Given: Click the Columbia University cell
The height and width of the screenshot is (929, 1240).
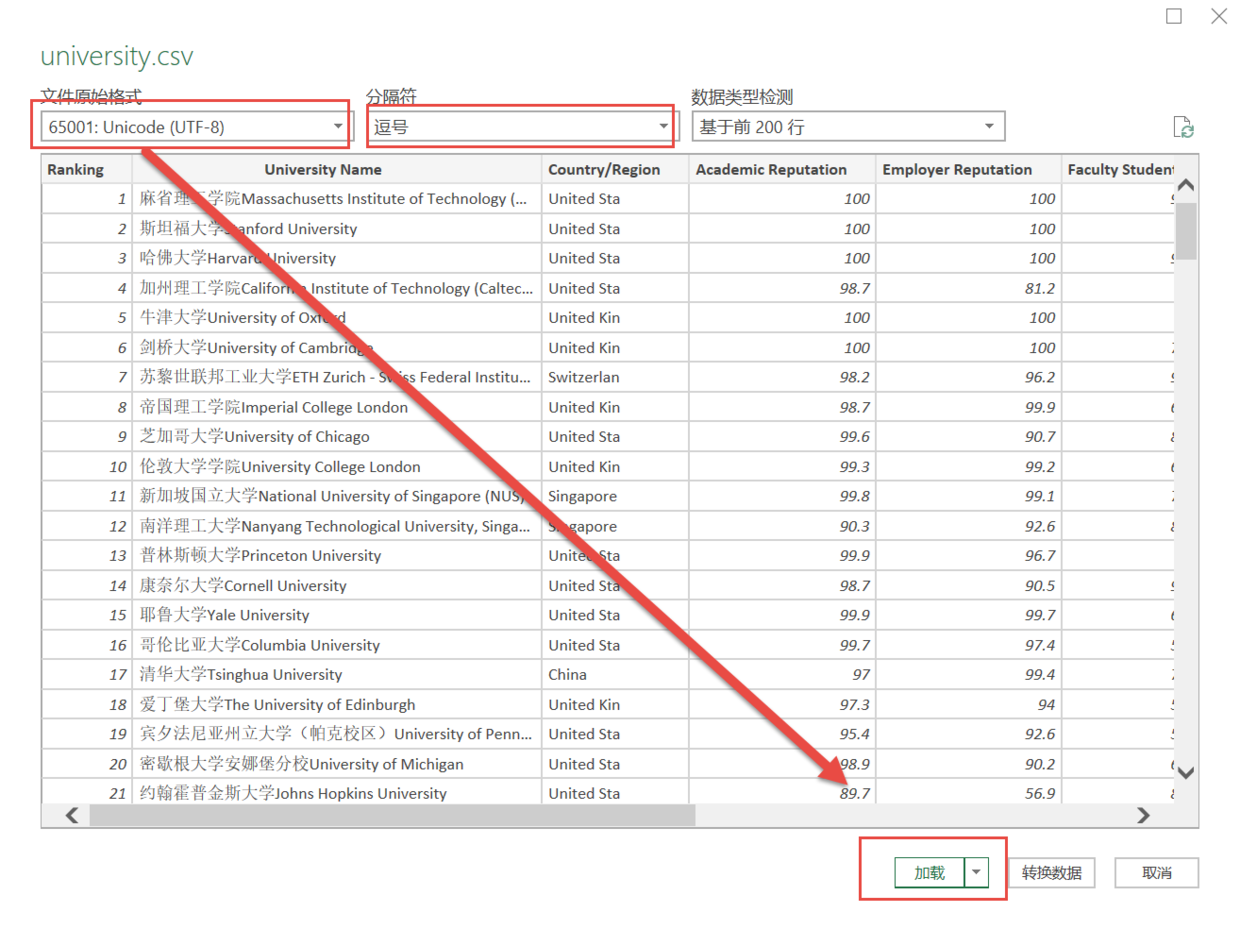Looking at the screenshot, I should (337, 645).
